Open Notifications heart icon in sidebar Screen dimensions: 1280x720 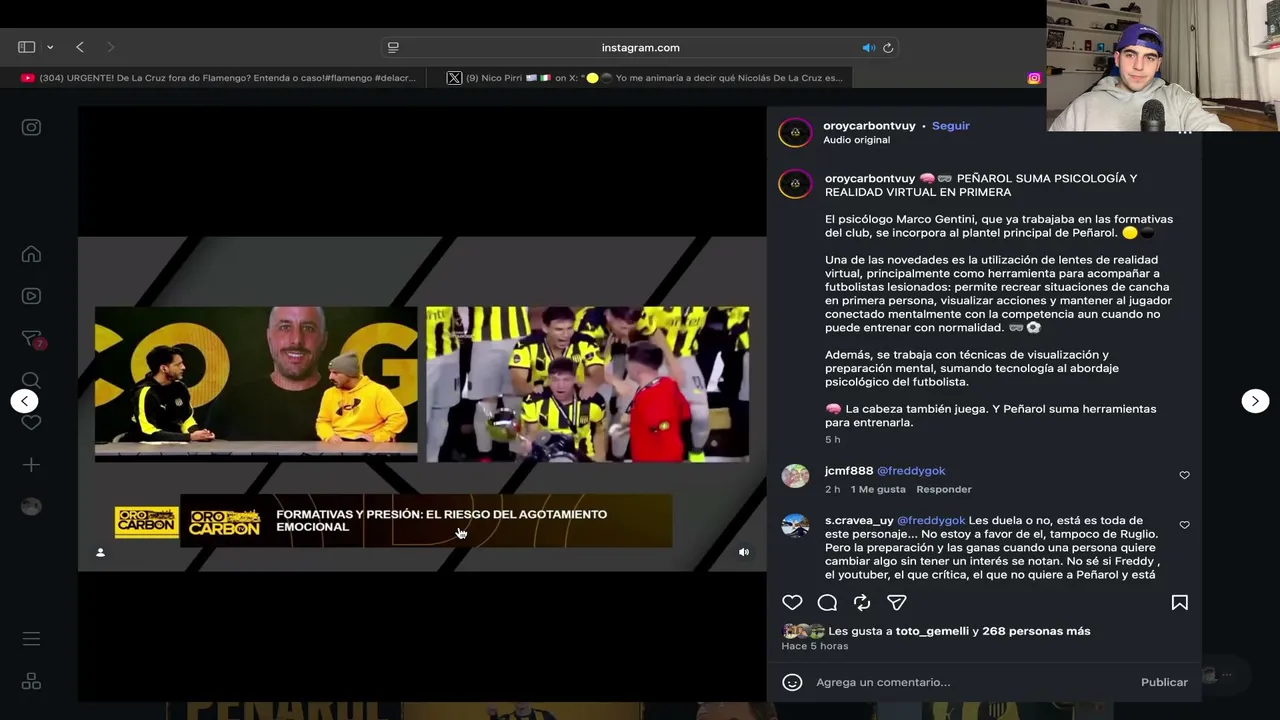point(31,422)
